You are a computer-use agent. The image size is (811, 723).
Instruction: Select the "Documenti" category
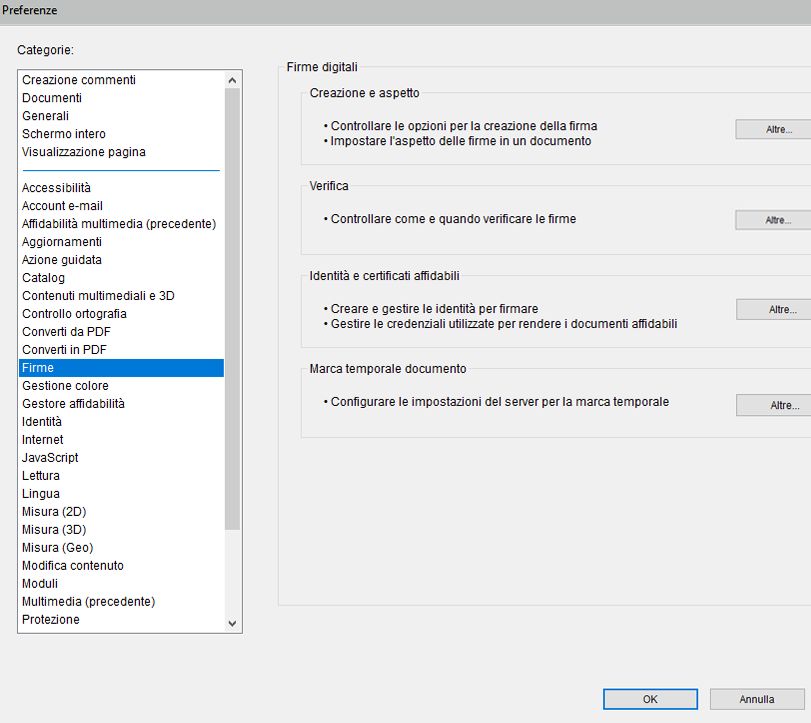pos(50,97)
